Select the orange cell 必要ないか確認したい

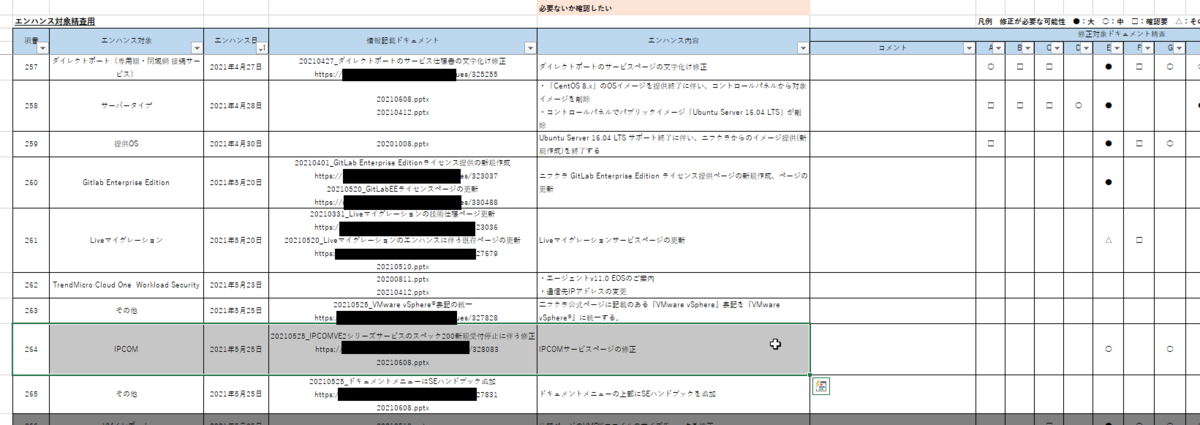(673, 8)
